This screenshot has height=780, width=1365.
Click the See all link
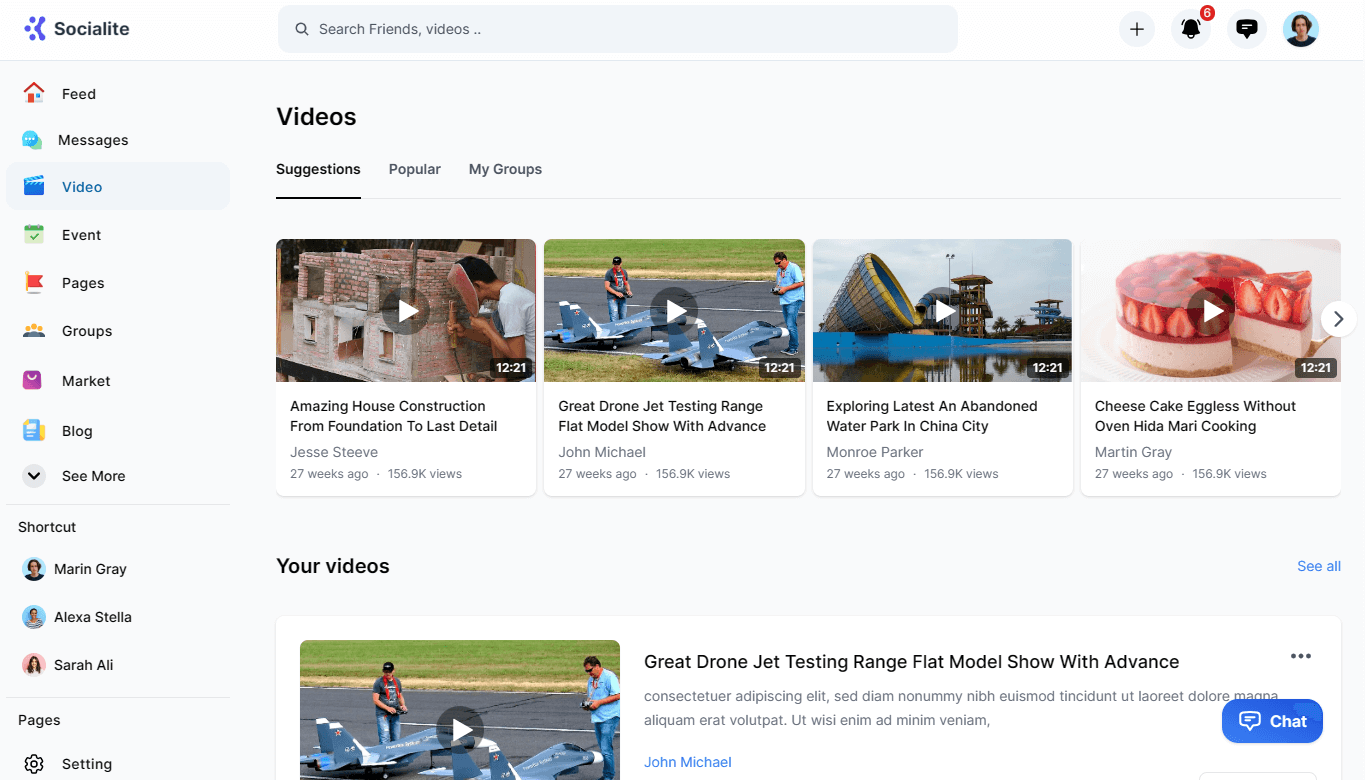click(x=1318, y=566)
